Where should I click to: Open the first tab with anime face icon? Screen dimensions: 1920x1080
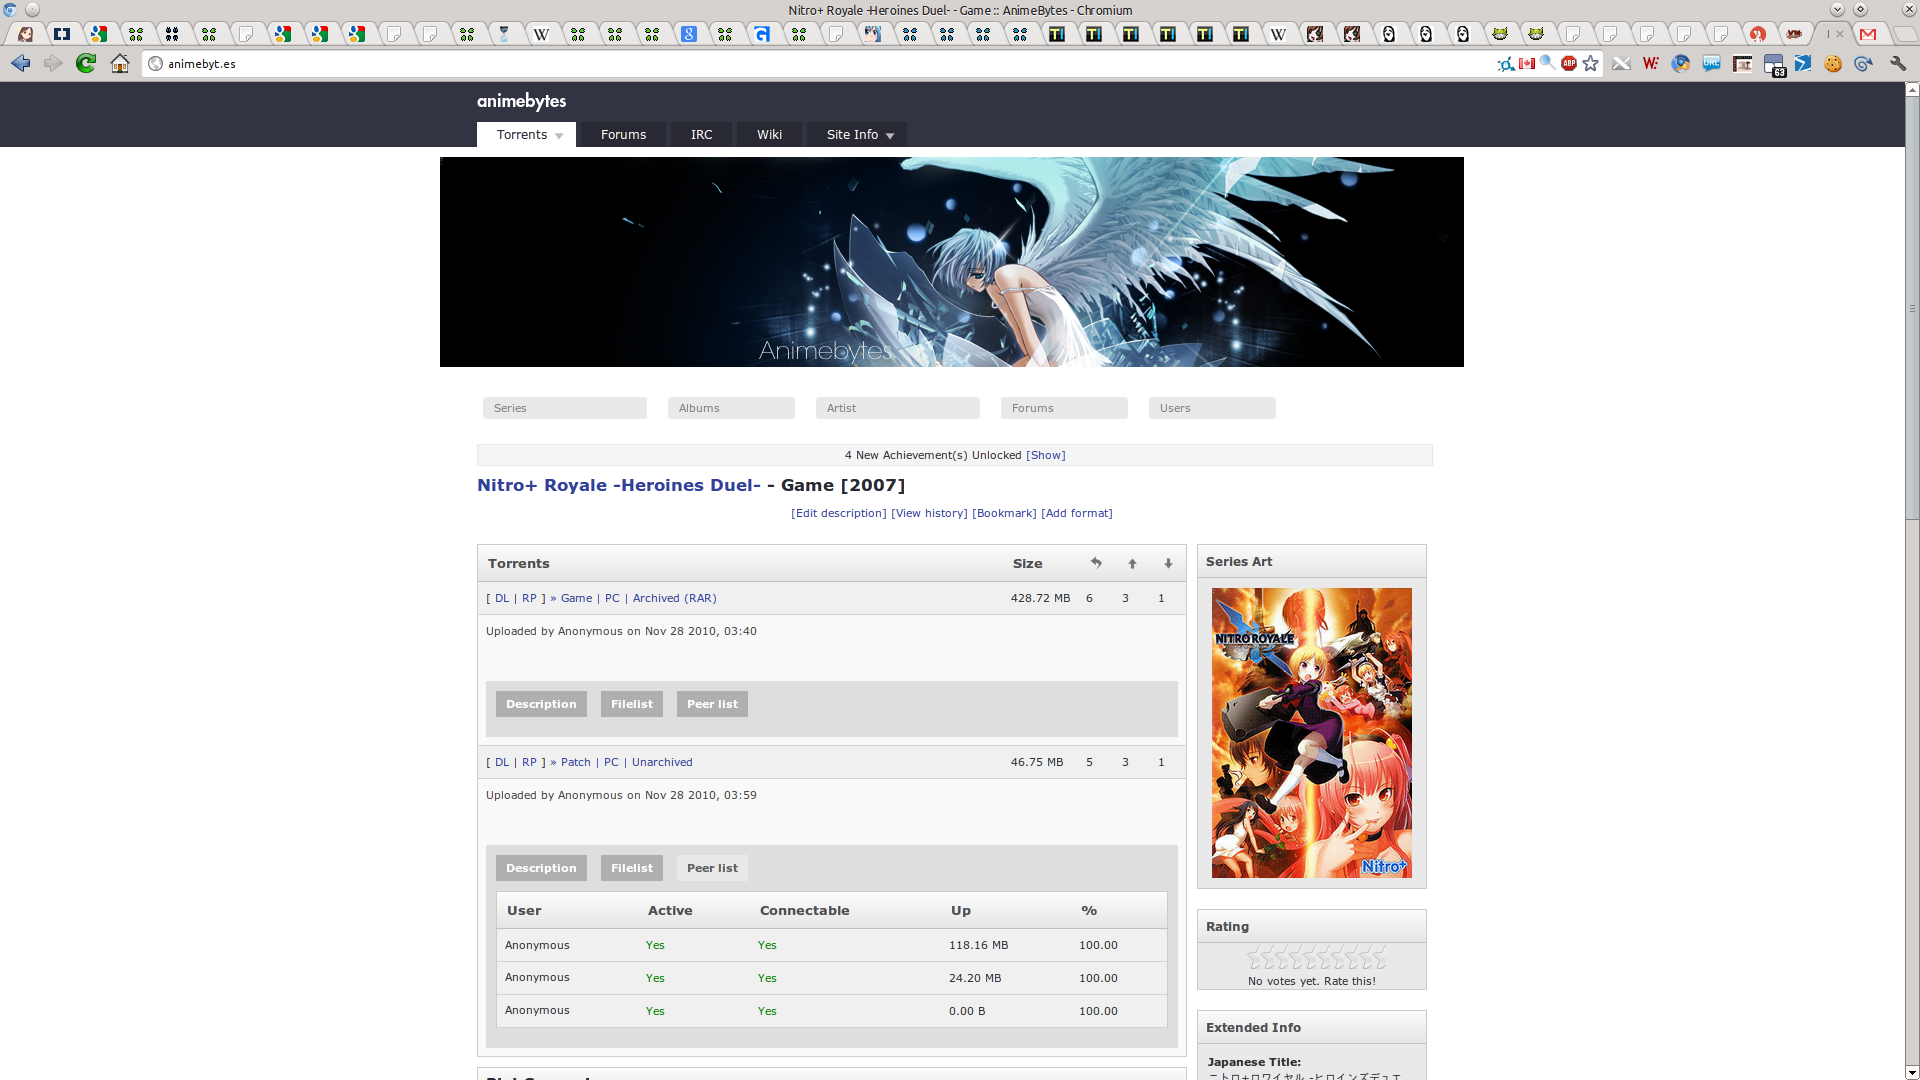(x=26, y=34)
